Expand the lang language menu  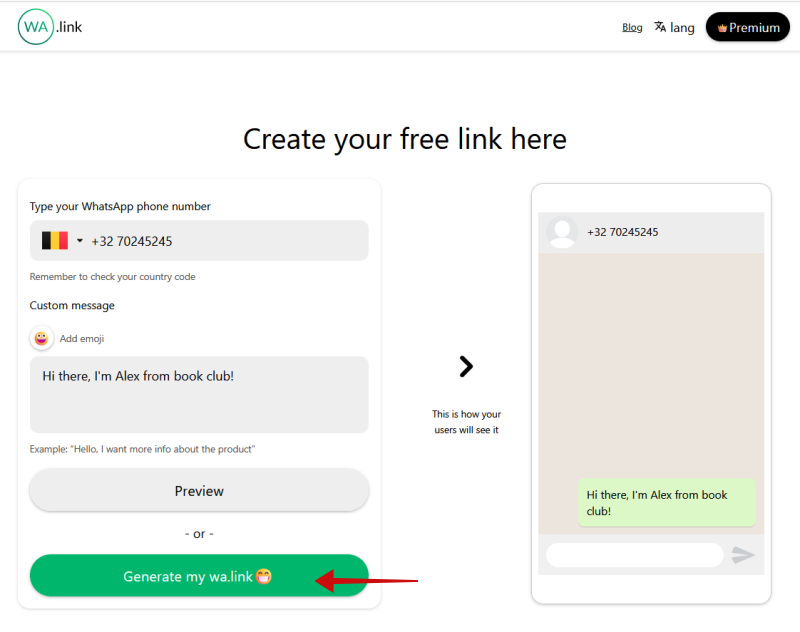click(x=674, y=27)
